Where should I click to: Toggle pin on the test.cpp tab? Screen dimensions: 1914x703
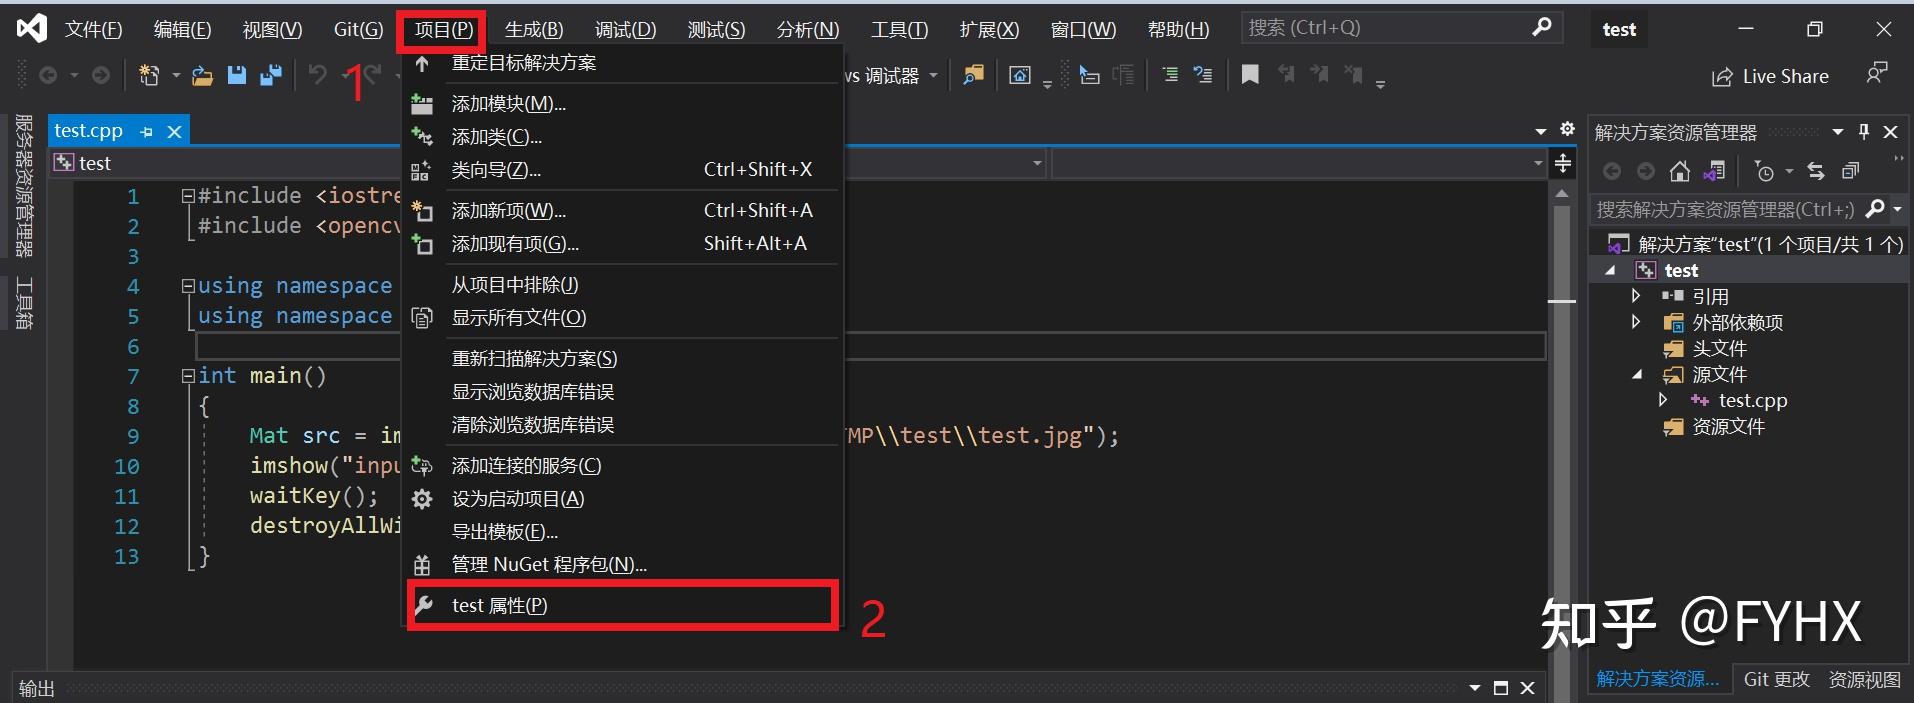(147, 131)
